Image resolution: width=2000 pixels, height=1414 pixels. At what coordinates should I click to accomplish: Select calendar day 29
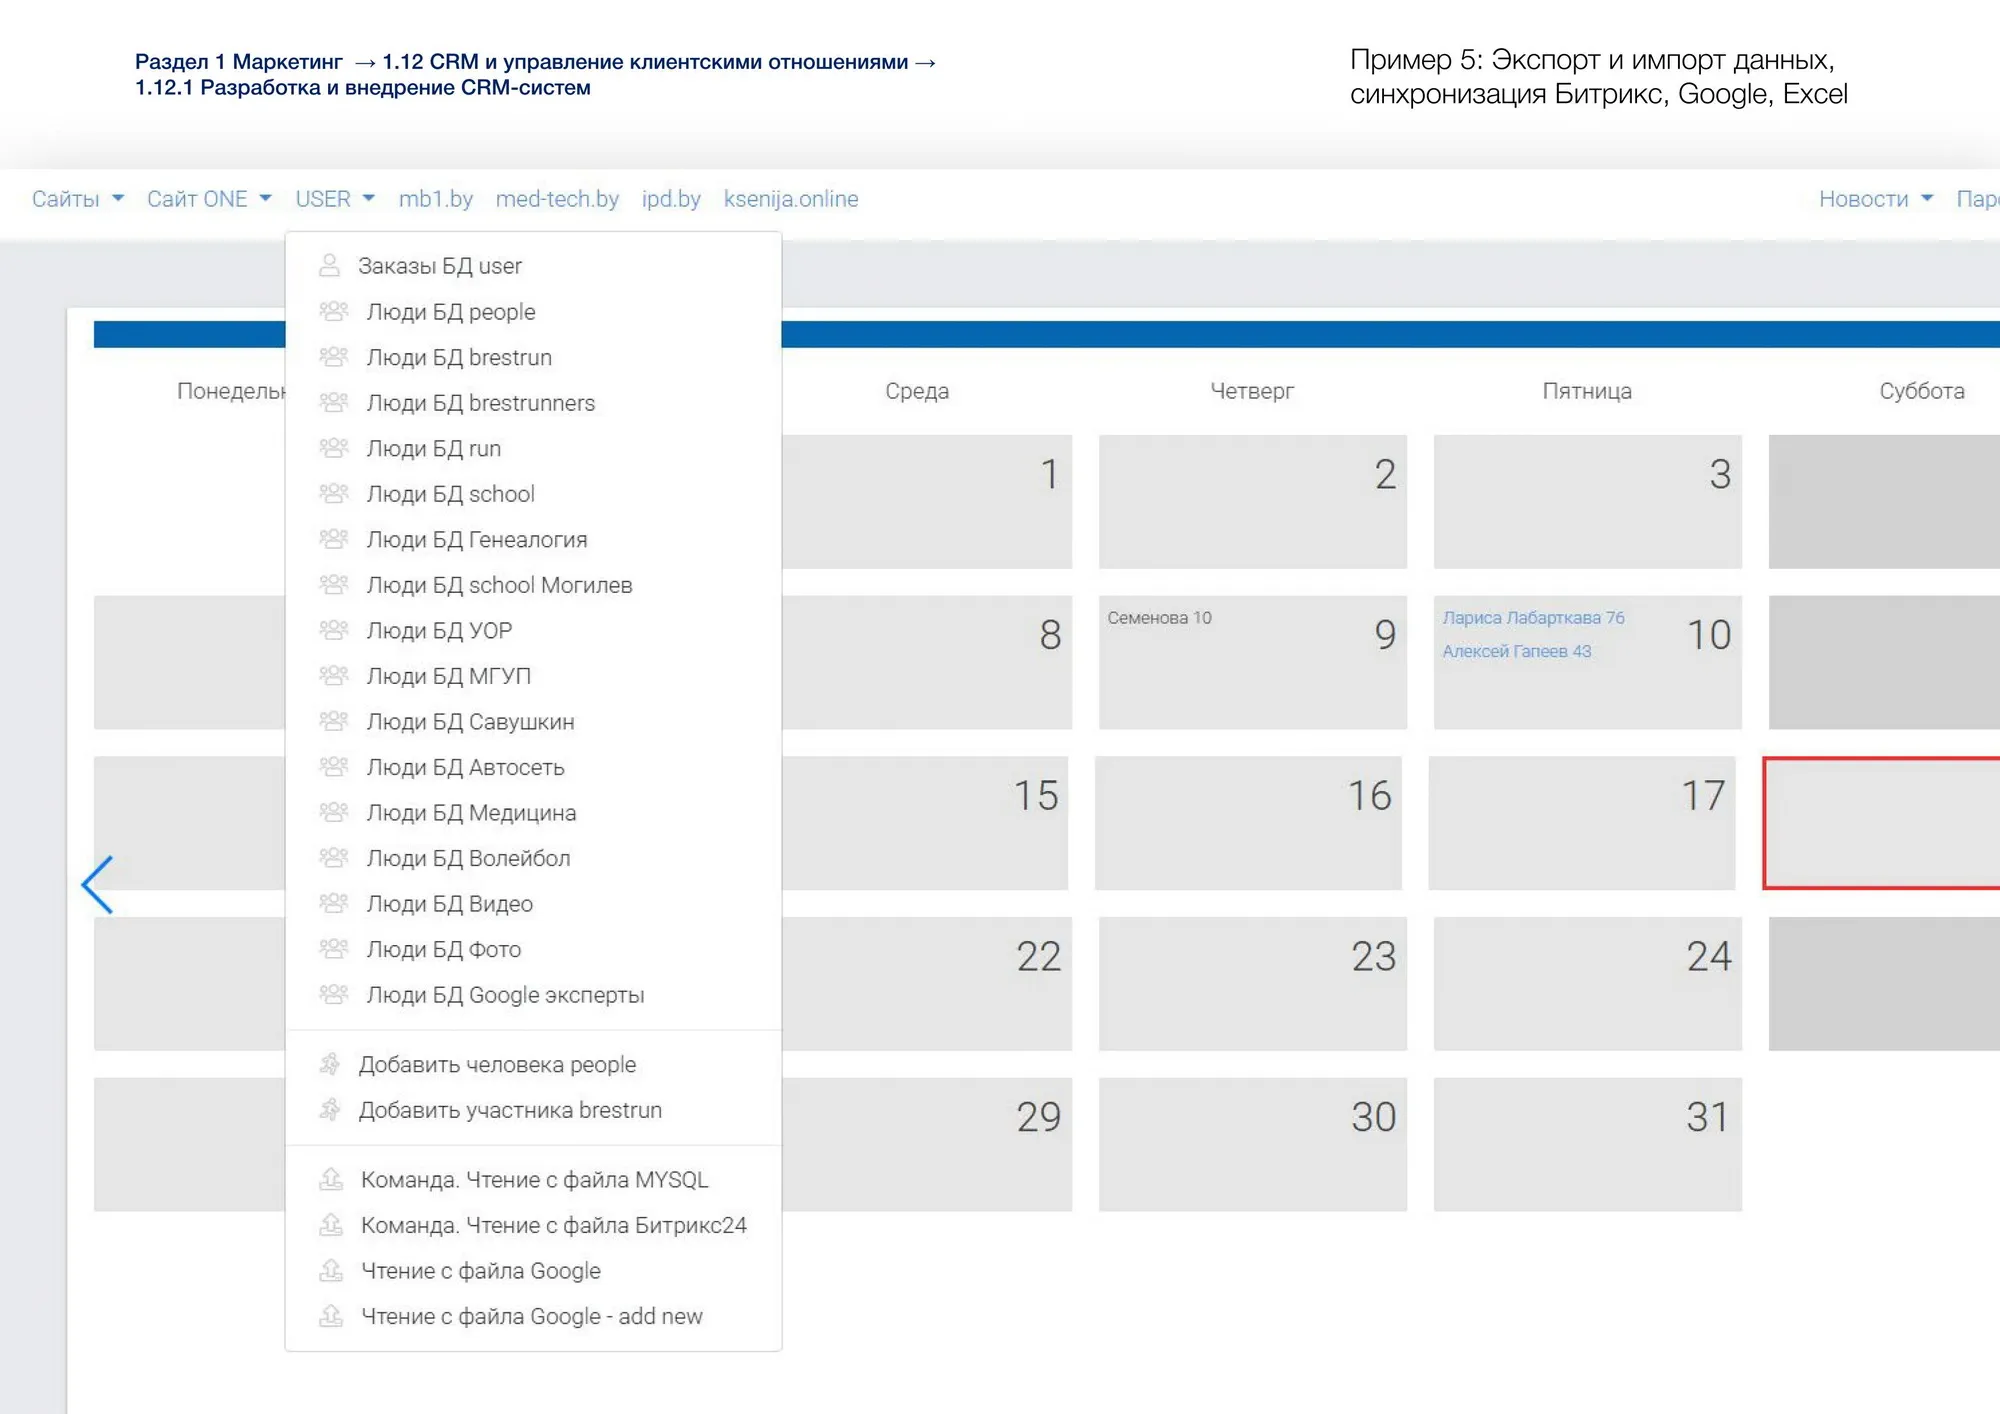point(927,1144)
